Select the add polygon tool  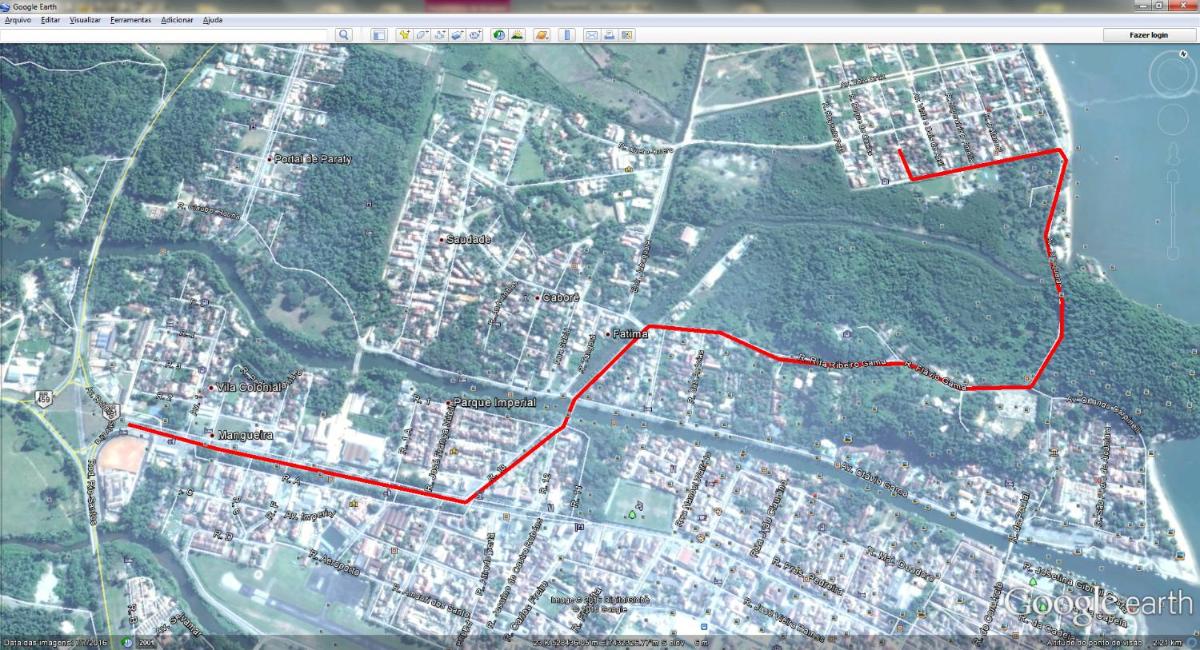[422, 35]
